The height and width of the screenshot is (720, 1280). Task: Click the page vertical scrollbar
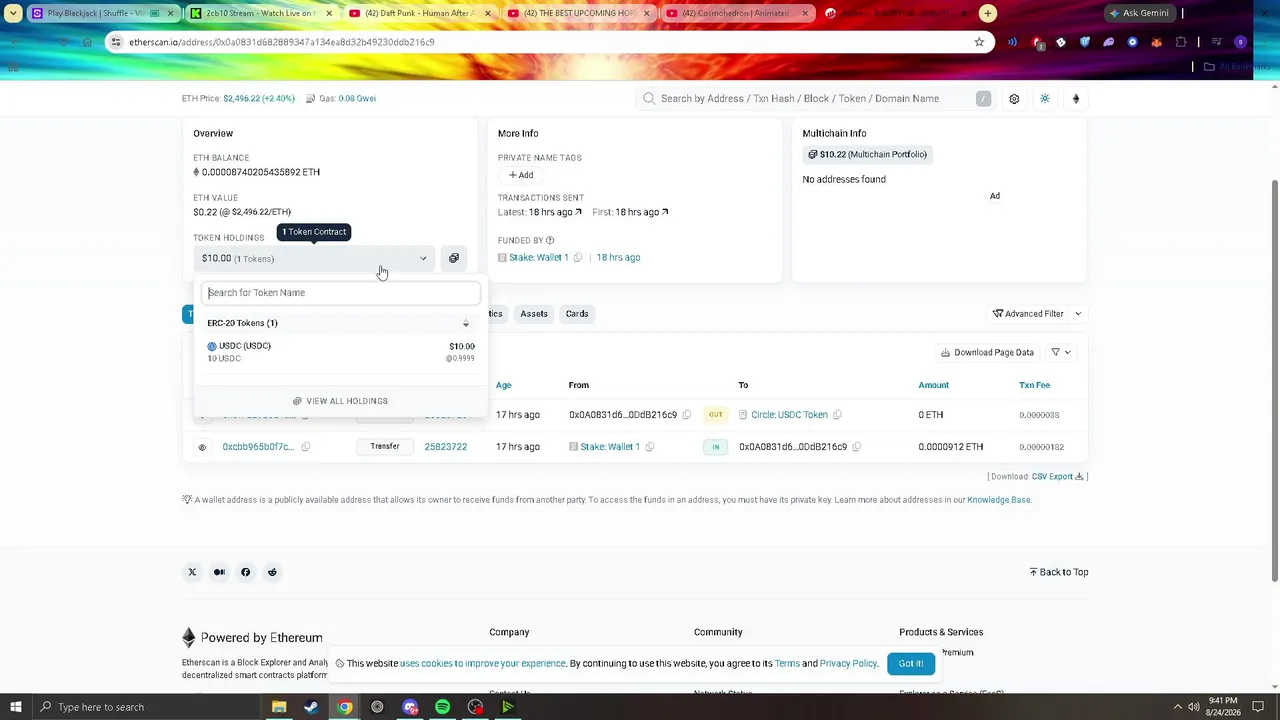1274,380
